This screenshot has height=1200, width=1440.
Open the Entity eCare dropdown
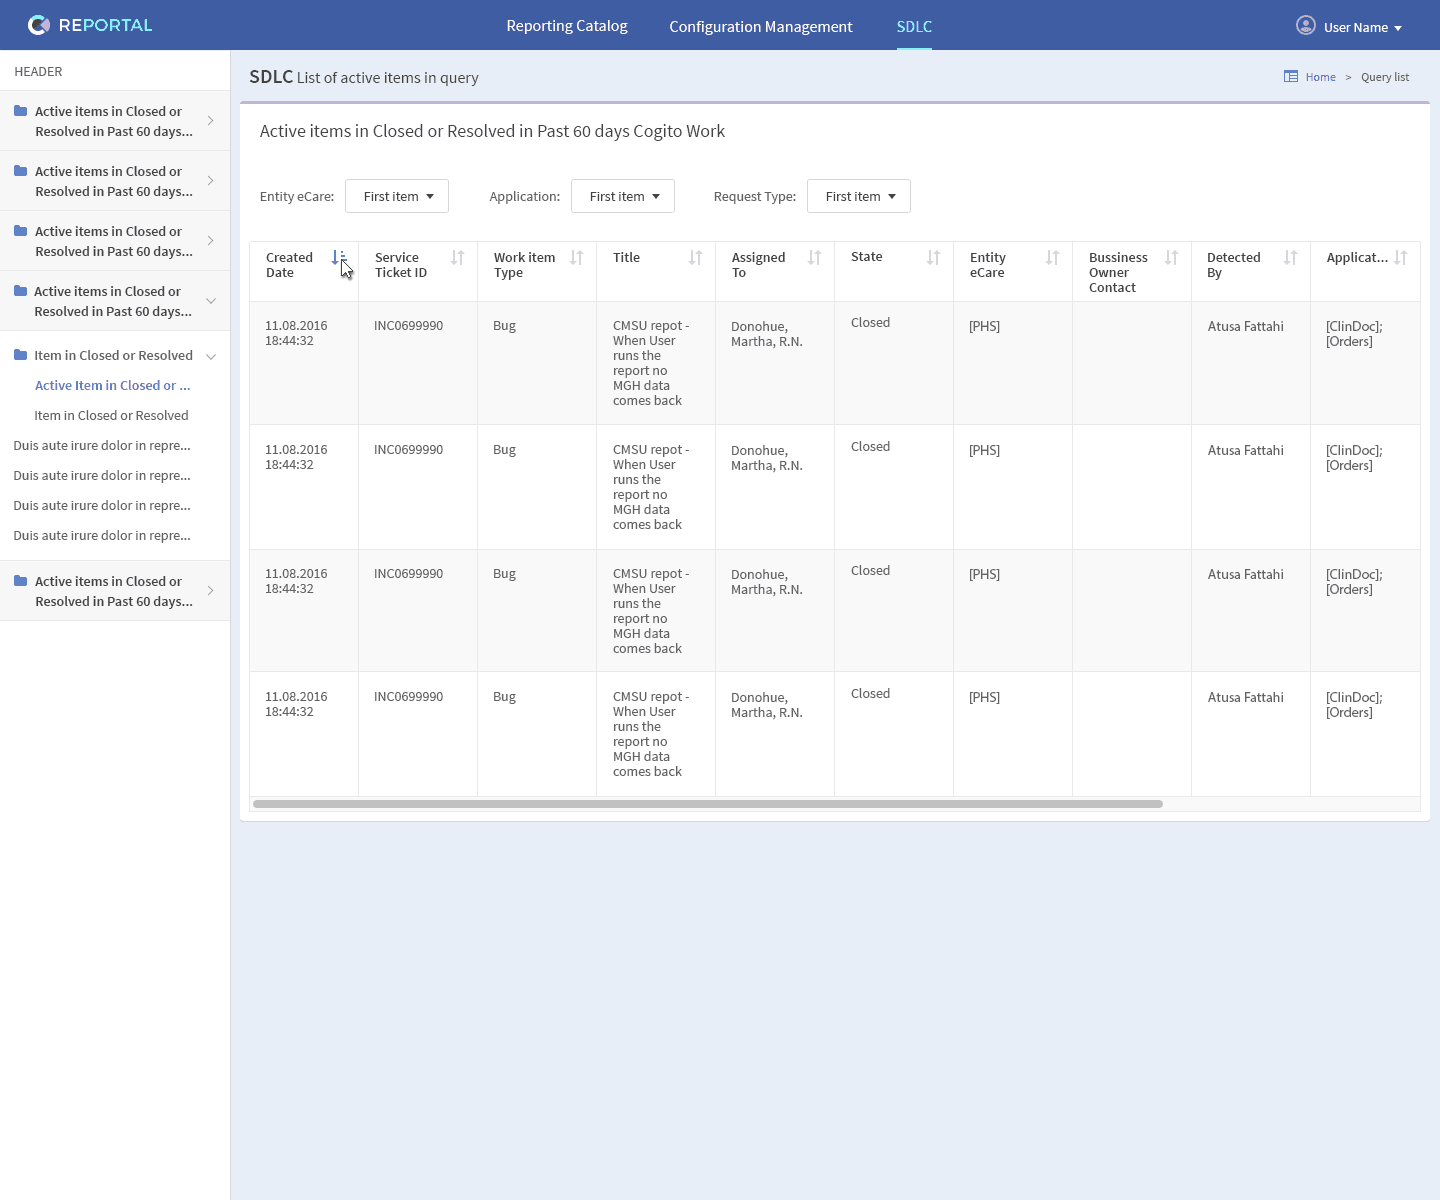(x=397, y=196)
